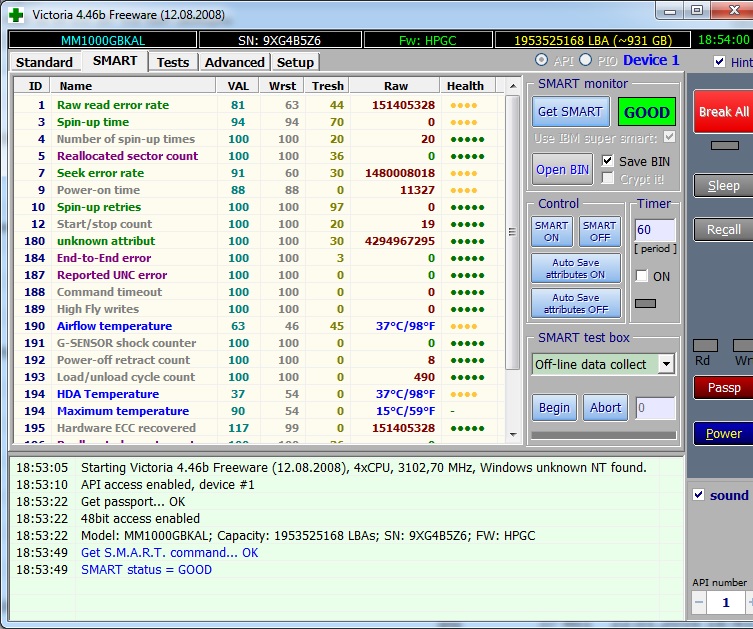Image resolution: width=753 pixels, height=629 pixels.
Task: Go to the Setup tab
Action: point(295,62)
